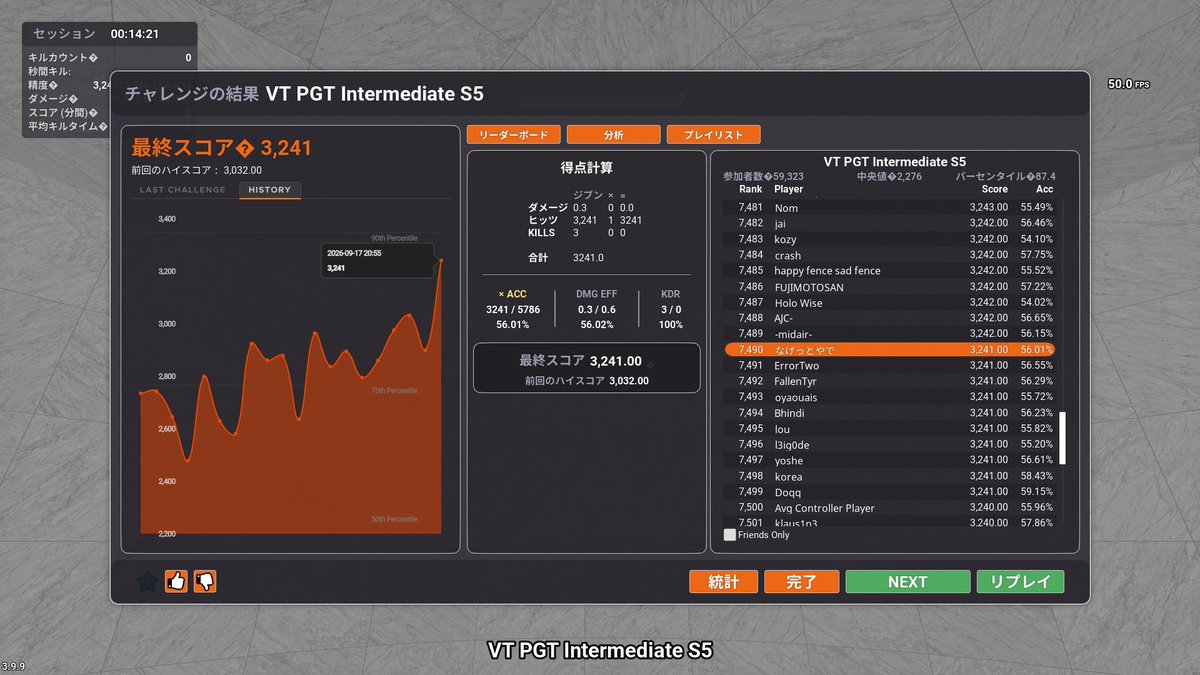
Task: Open the プレイリスト tab
Action: [x=714, y=134]
